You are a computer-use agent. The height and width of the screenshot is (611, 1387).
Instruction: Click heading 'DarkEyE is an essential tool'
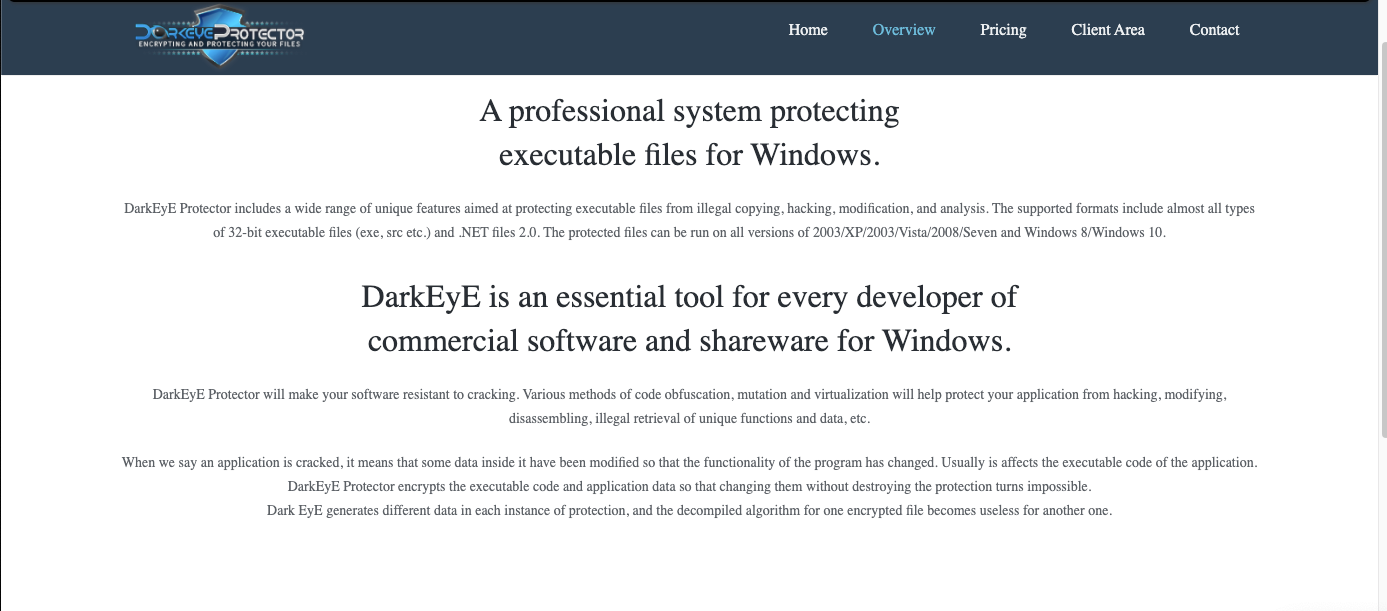tap(689, 297)
